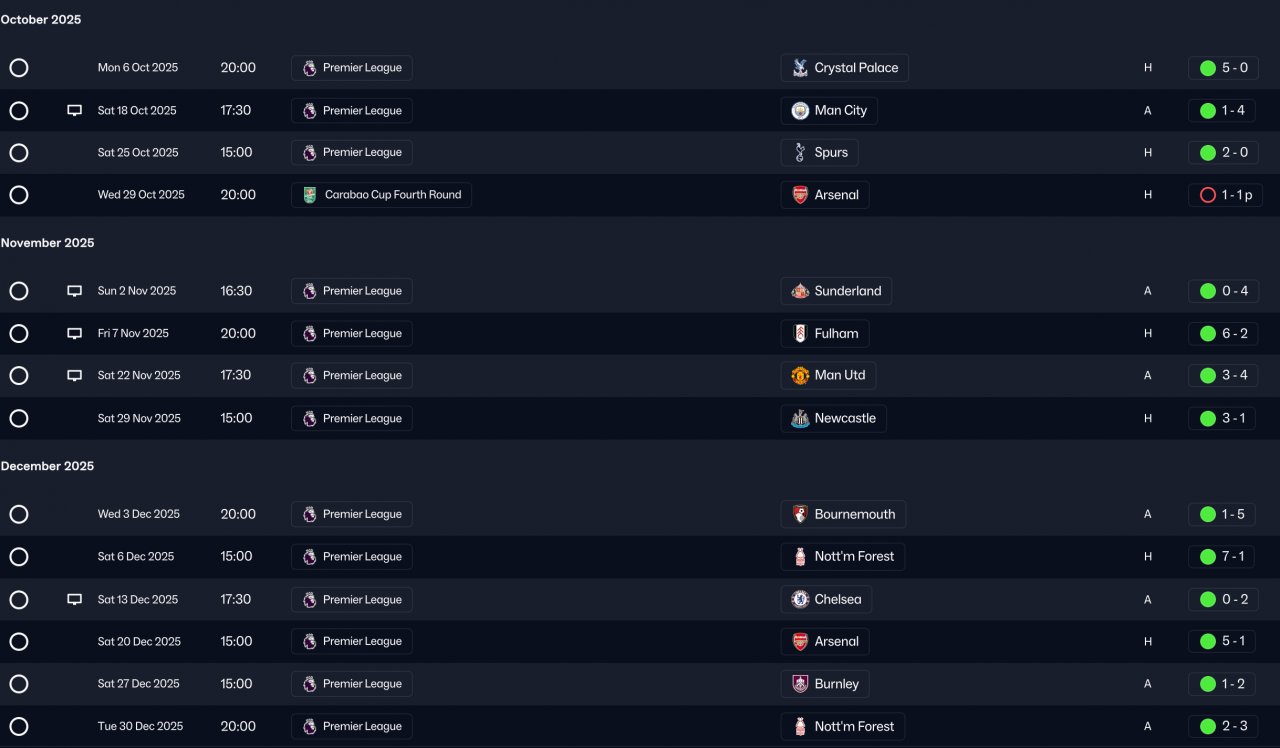Click the Man Utd club crest icon
Screen dimensions: 1280x748
[800, 376]
